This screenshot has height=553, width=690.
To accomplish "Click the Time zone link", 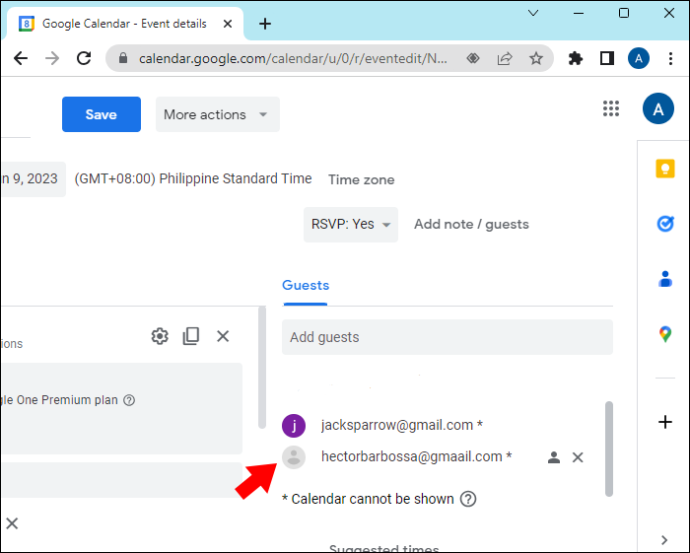I will [361, 179].
